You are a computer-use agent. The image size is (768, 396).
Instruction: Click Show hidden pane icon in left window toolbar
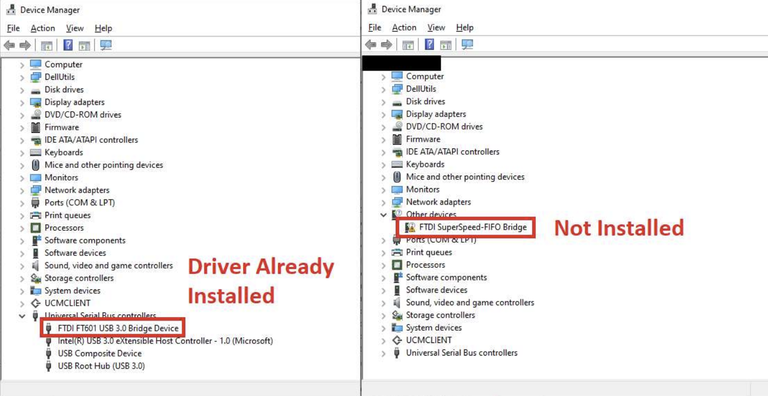84,46
